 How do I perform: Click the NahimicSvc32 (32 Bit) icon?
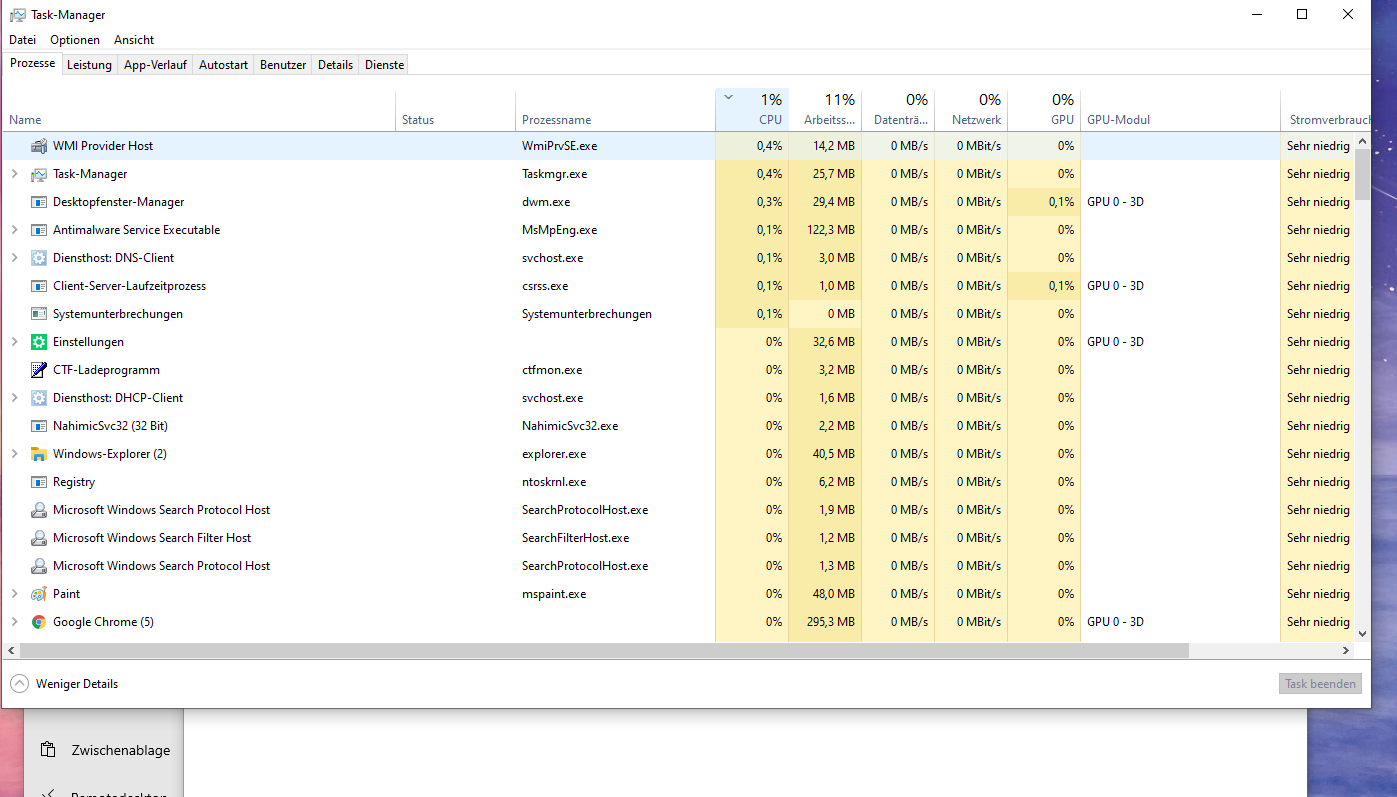[x=39, y=426]
